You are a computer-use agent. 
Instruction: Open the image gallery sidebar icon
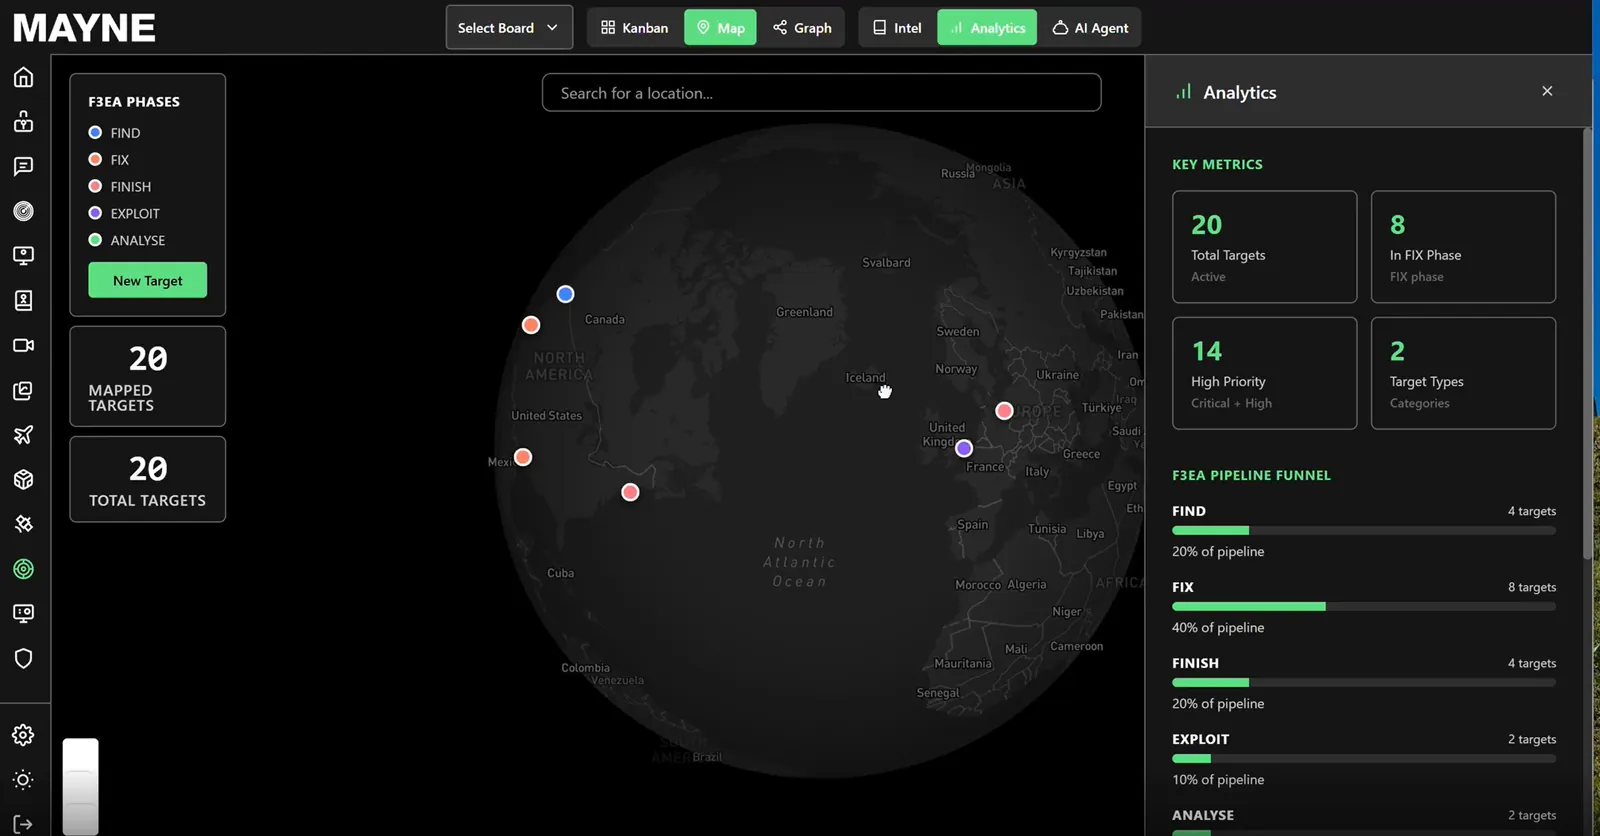(x=23, y=390)
